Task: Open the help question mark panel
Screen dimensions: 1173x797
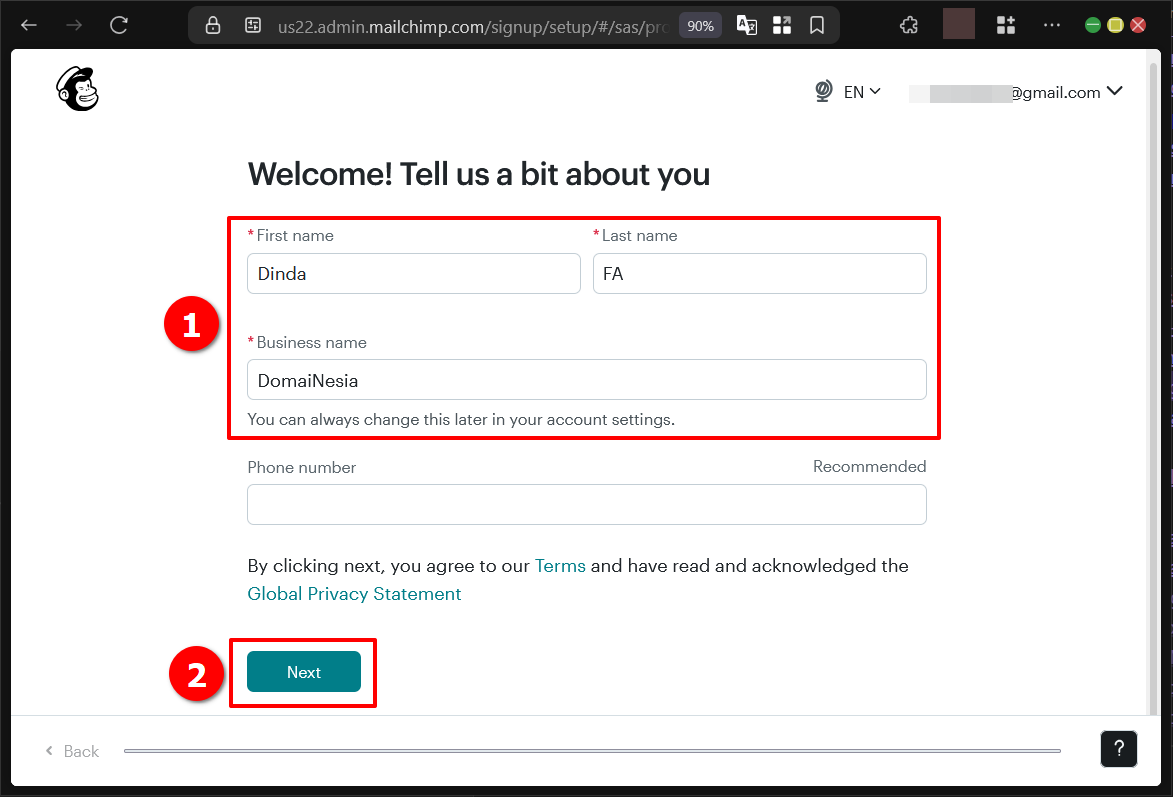Action: click(1118, 748)
